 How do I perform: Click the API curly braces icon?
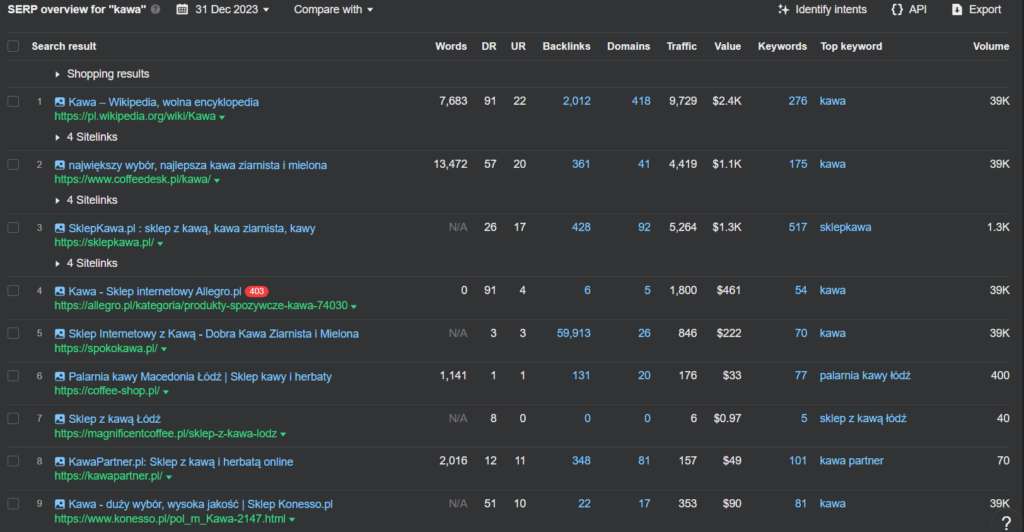[x=897, y=10]
